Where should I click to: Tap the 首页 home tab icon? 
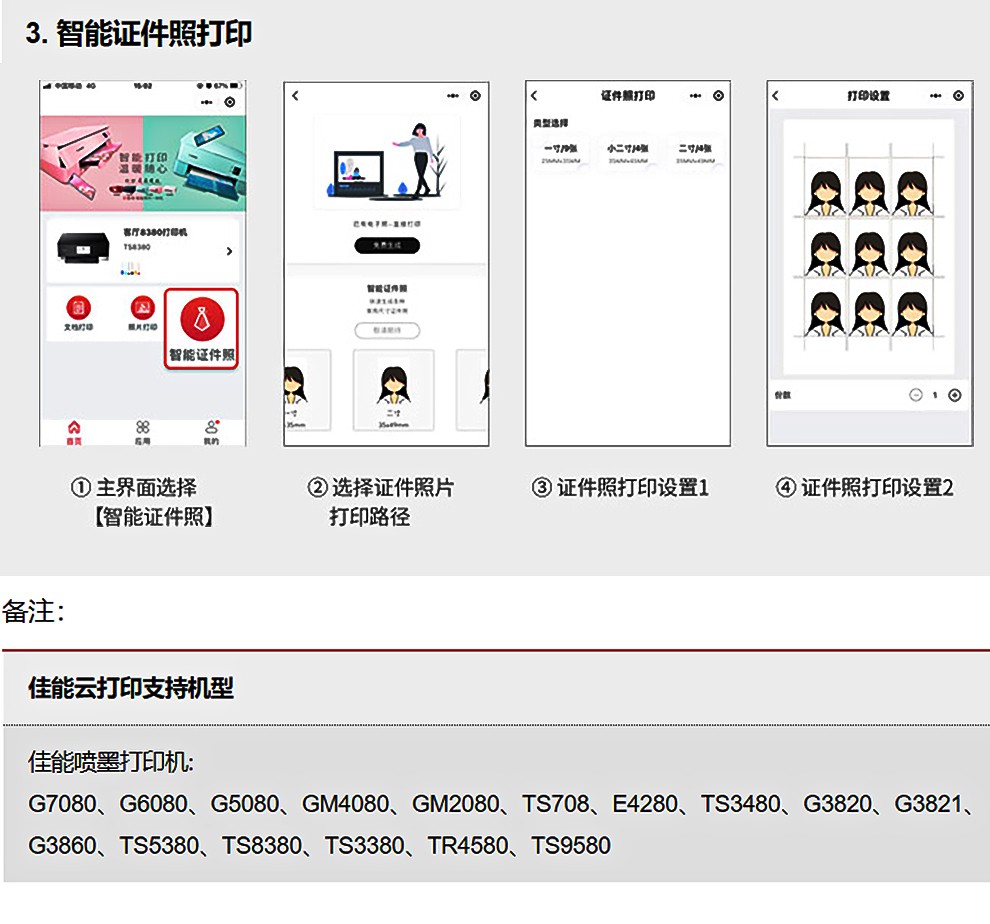(74, 428)
